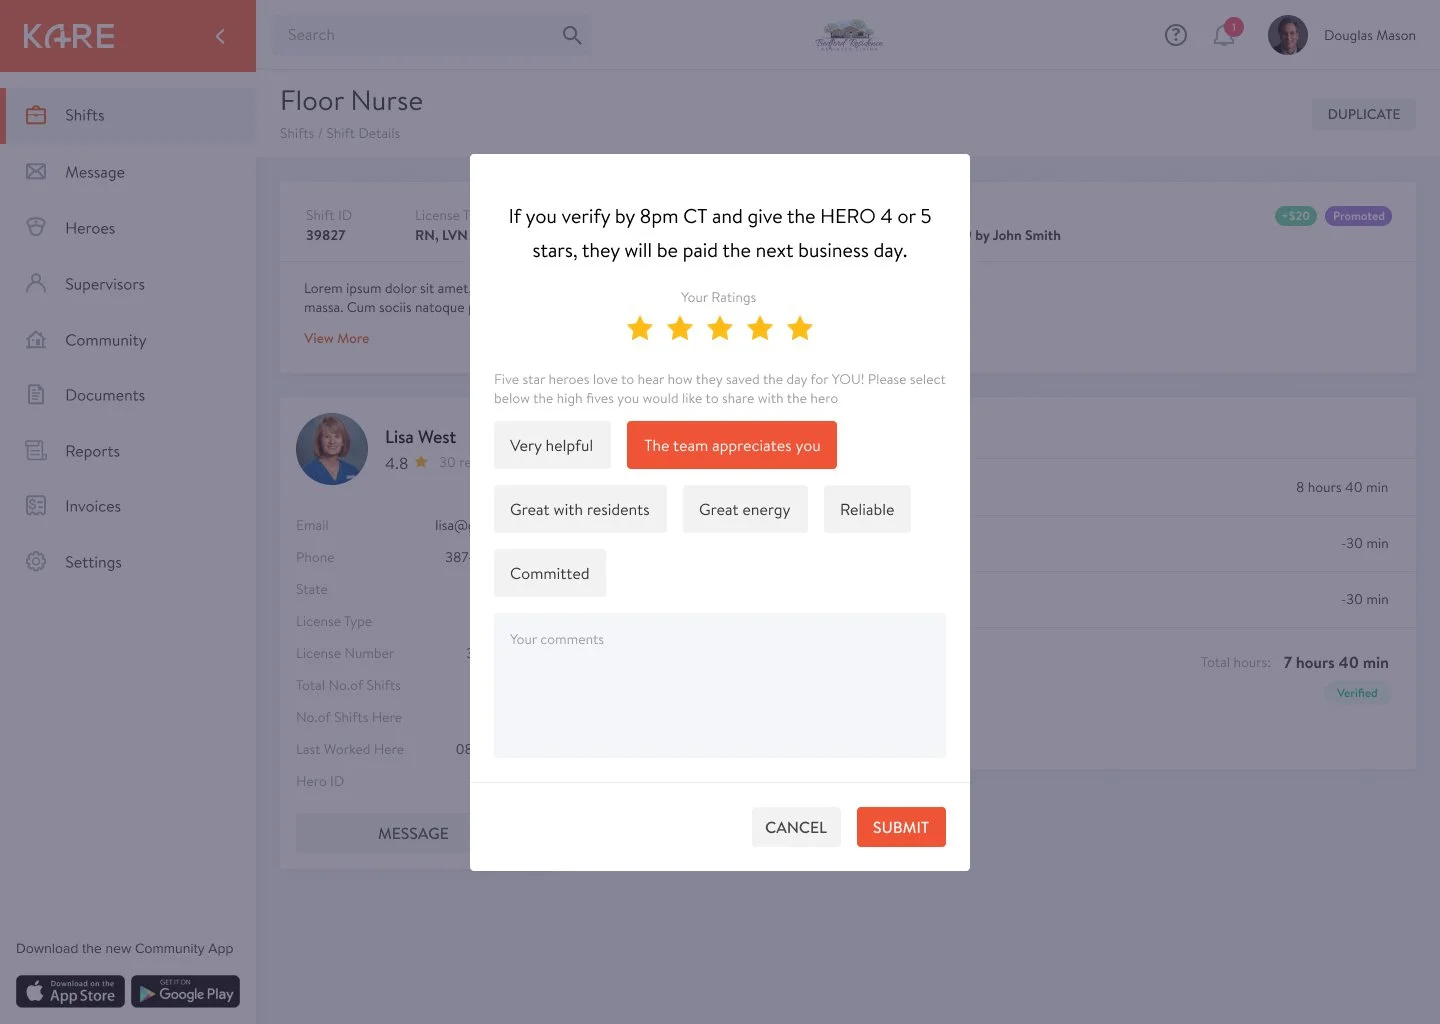Toggle the Great energy tag
The height and width of the screenshot is (1024, 1440).
tap(745, 509)
